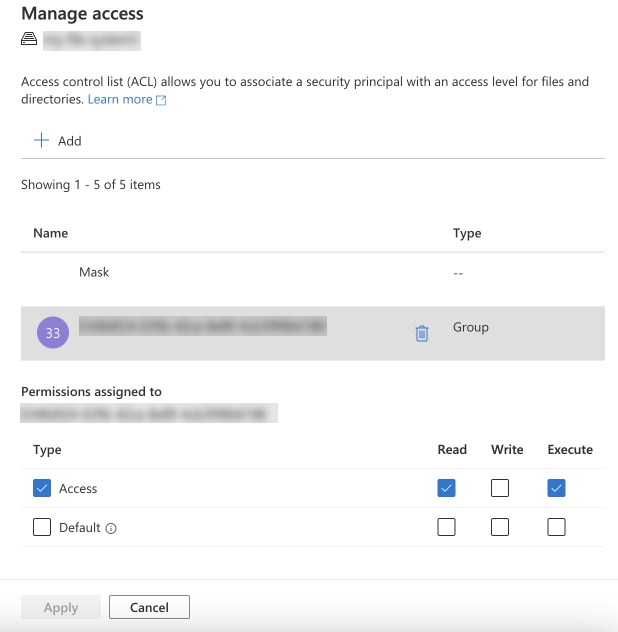Open the Learn more link
This screenshot has width=618, height=632.
120,100
